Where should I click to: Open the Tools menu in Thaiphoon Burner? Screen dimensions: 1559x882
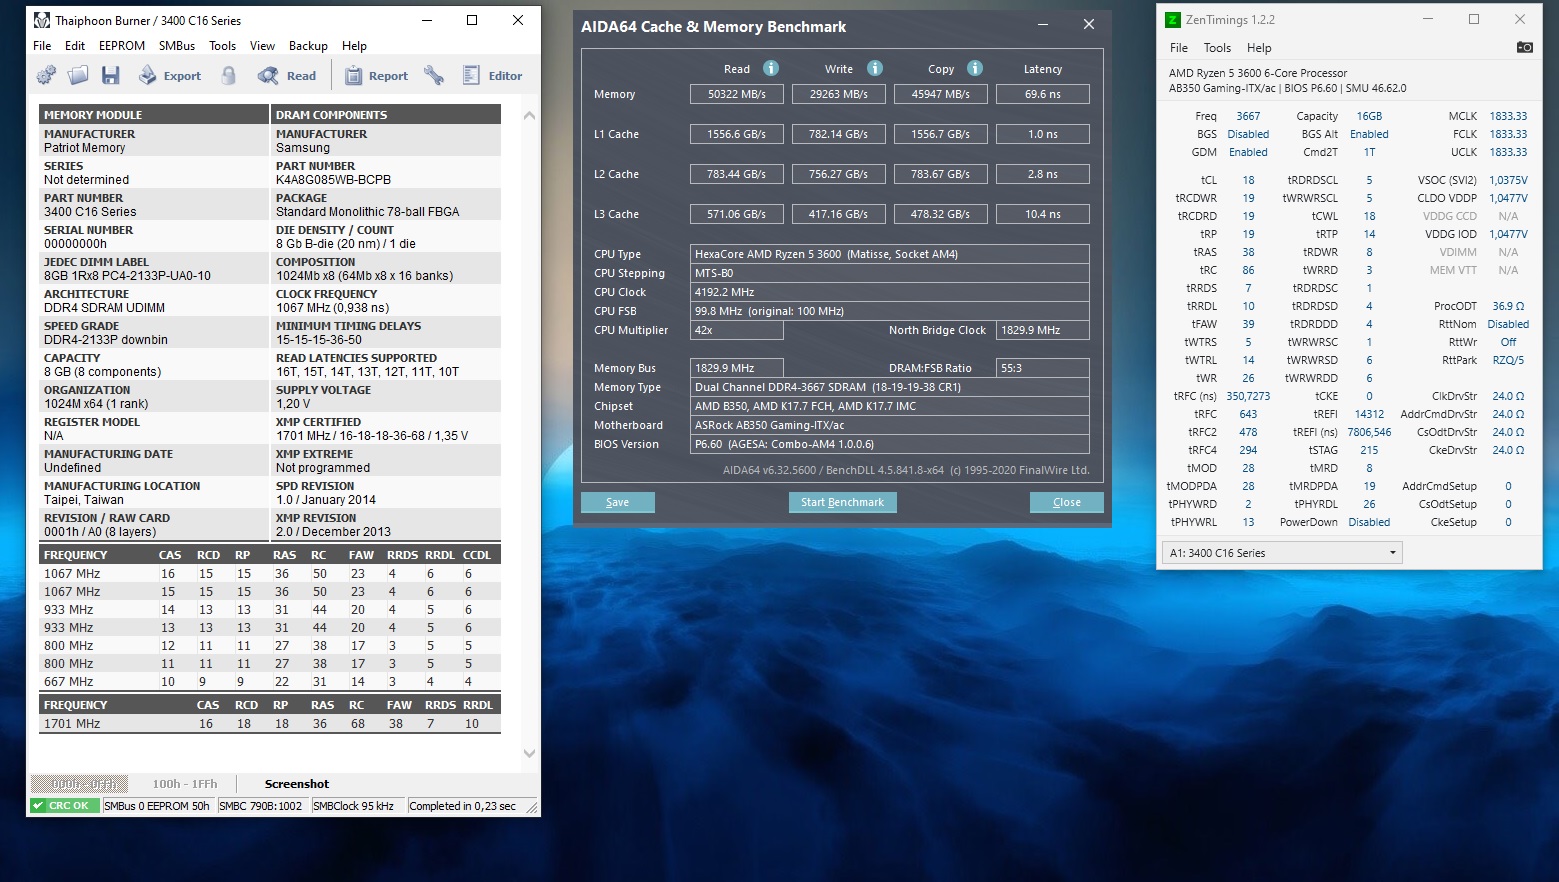tap(223, 46)
